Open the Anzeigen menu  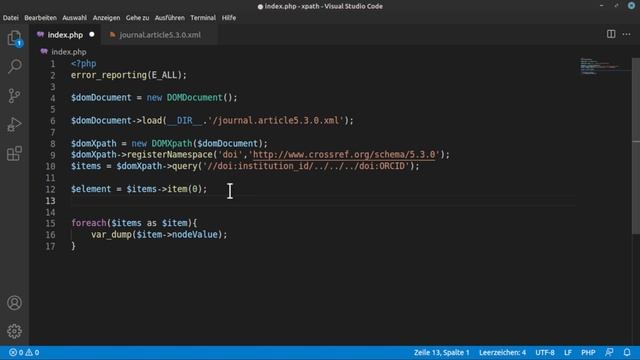coord(106,18)
